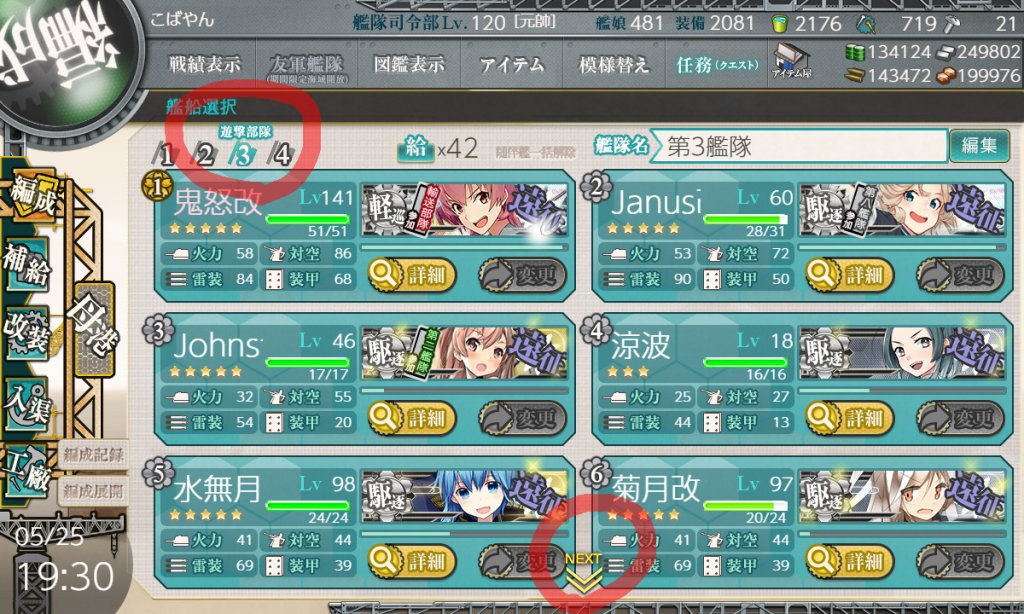The height and width of the screenshot is (614, 1024).
Task: Switch to fleet 1 selector
Action: point(166,155)
